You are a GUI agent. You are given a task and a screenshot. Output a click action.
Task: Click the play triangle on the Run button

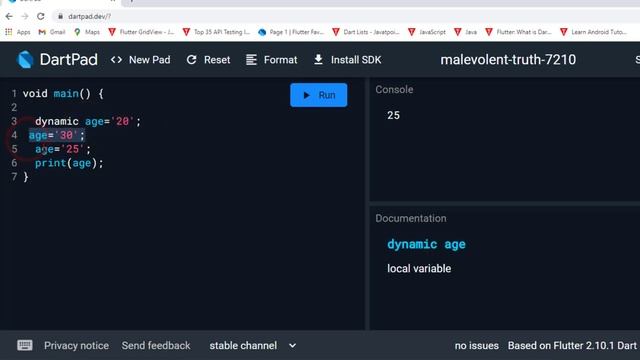[307, 95]
